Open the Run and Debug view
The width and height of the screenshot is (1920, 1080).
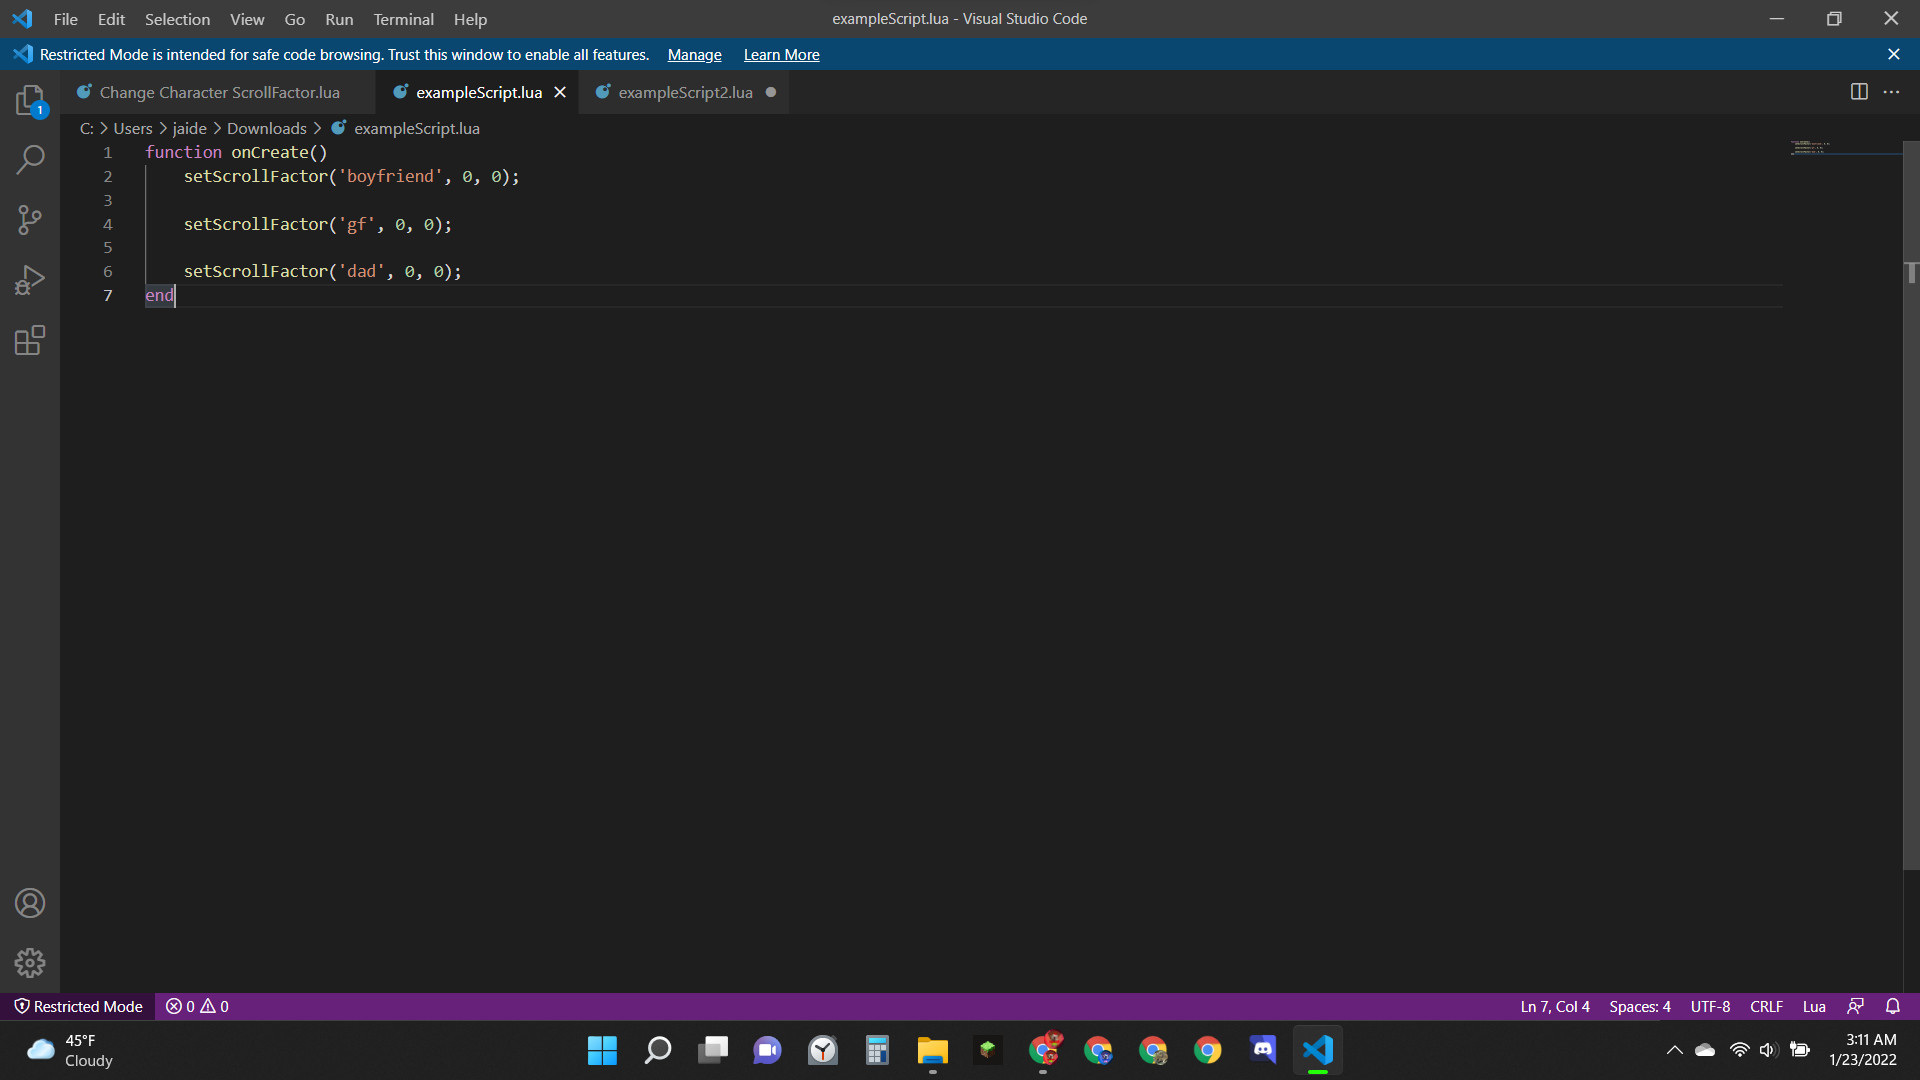point(30,280)
